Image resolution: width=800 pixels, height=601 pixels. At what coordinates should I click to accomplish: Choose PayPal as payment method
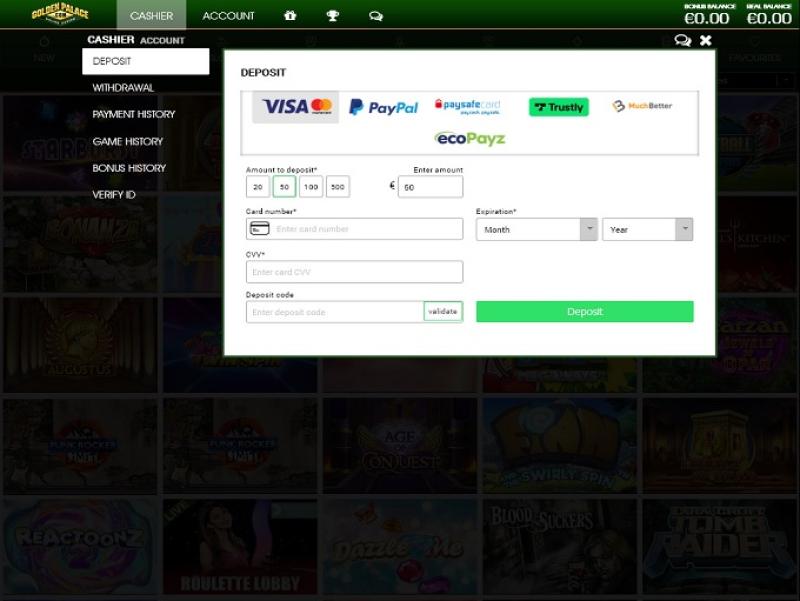383,107
